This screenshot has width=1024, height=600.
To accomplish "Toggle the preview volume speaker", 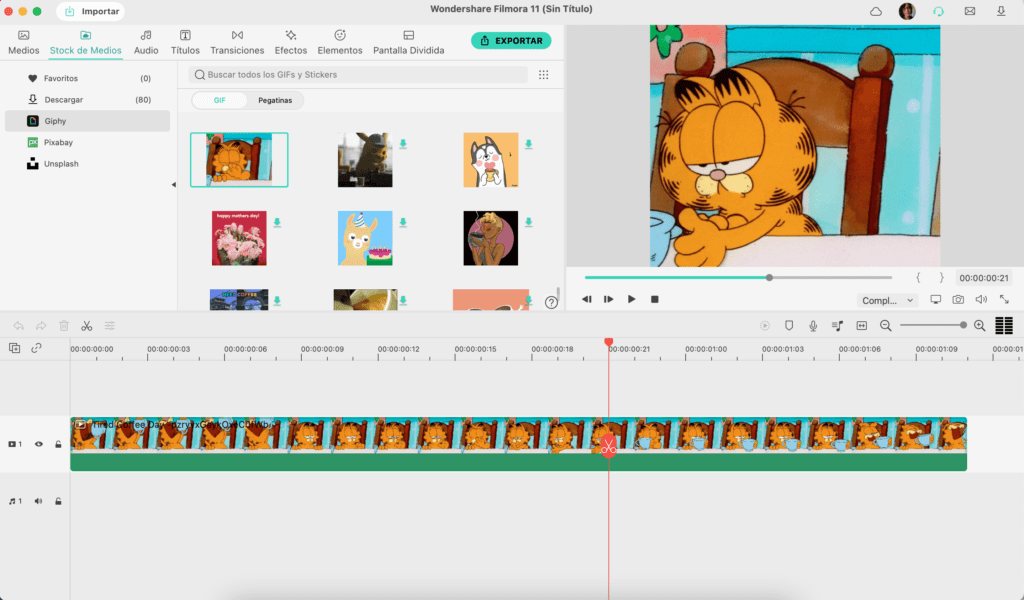I will coord(981,300).
